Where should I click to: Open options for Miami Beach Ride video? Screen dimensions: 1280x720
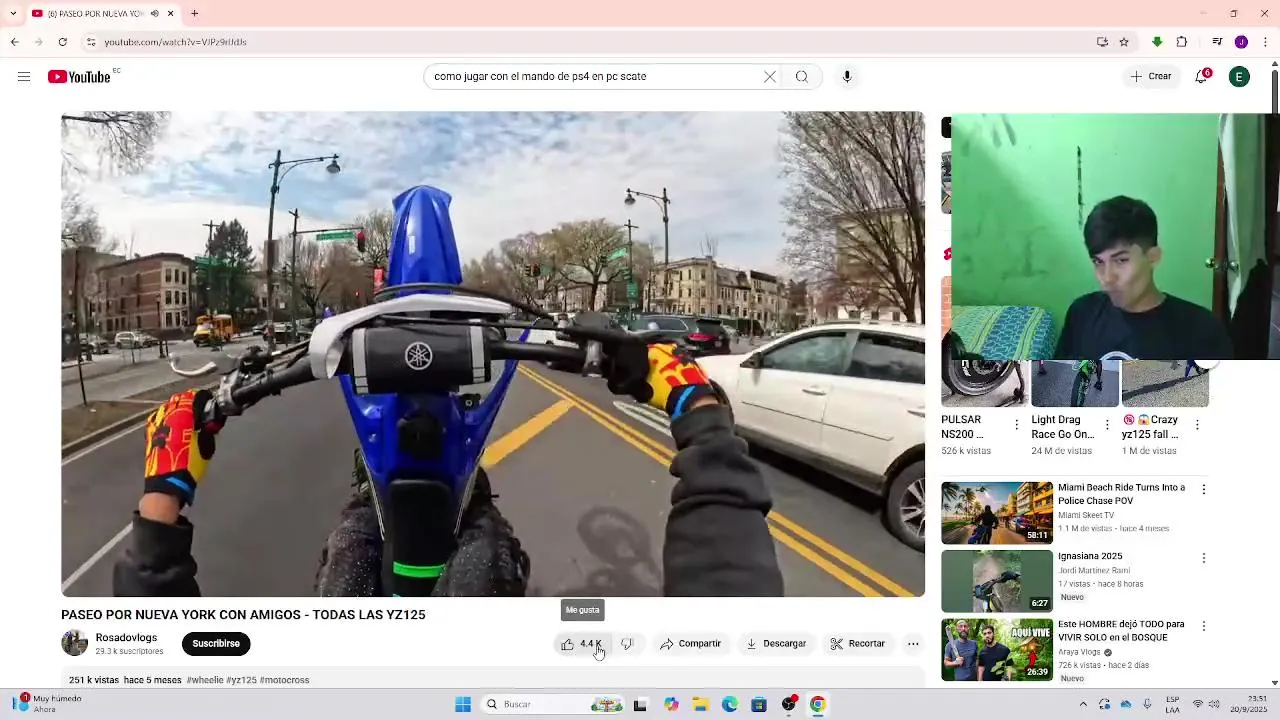[x=1204, y=490]
